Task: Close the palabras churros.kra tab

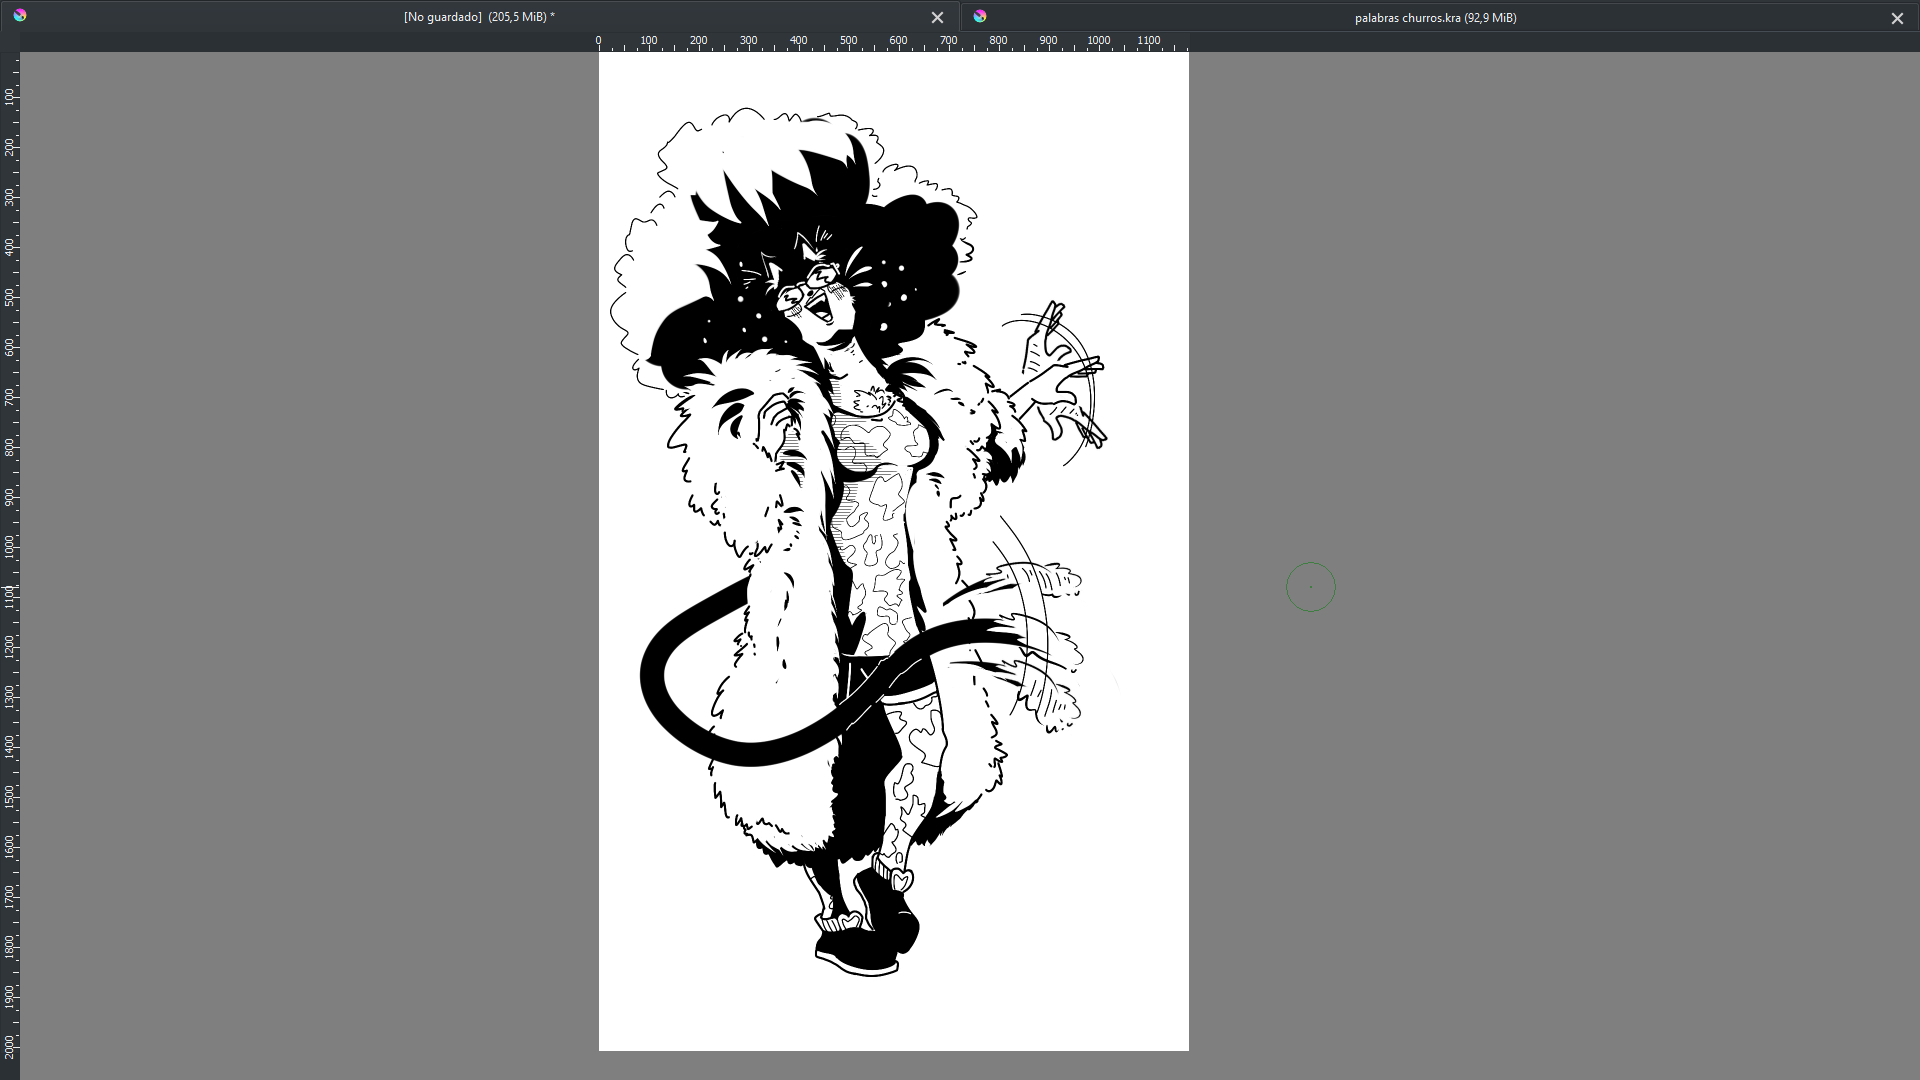Action: 1896,18
